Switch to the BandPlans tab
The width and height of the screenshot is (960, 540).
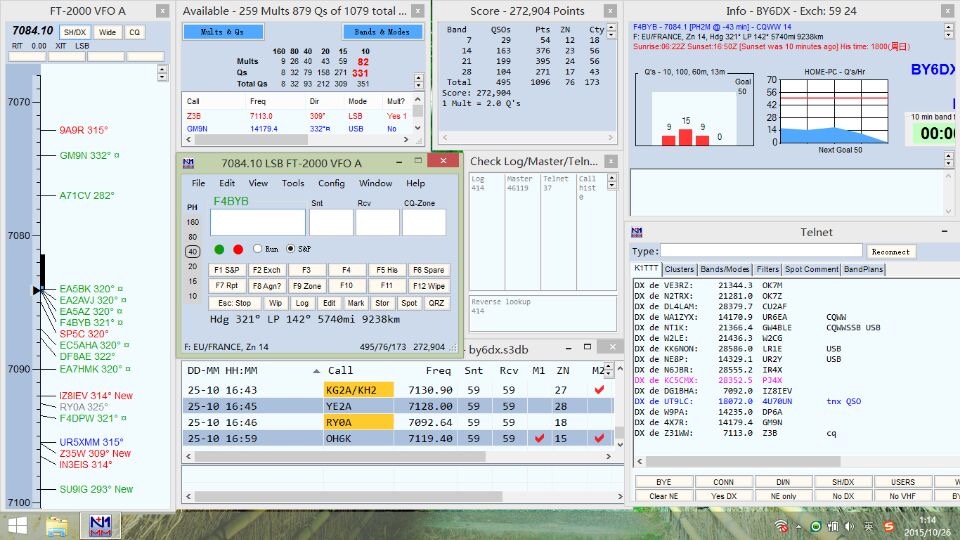pos(863,269)
